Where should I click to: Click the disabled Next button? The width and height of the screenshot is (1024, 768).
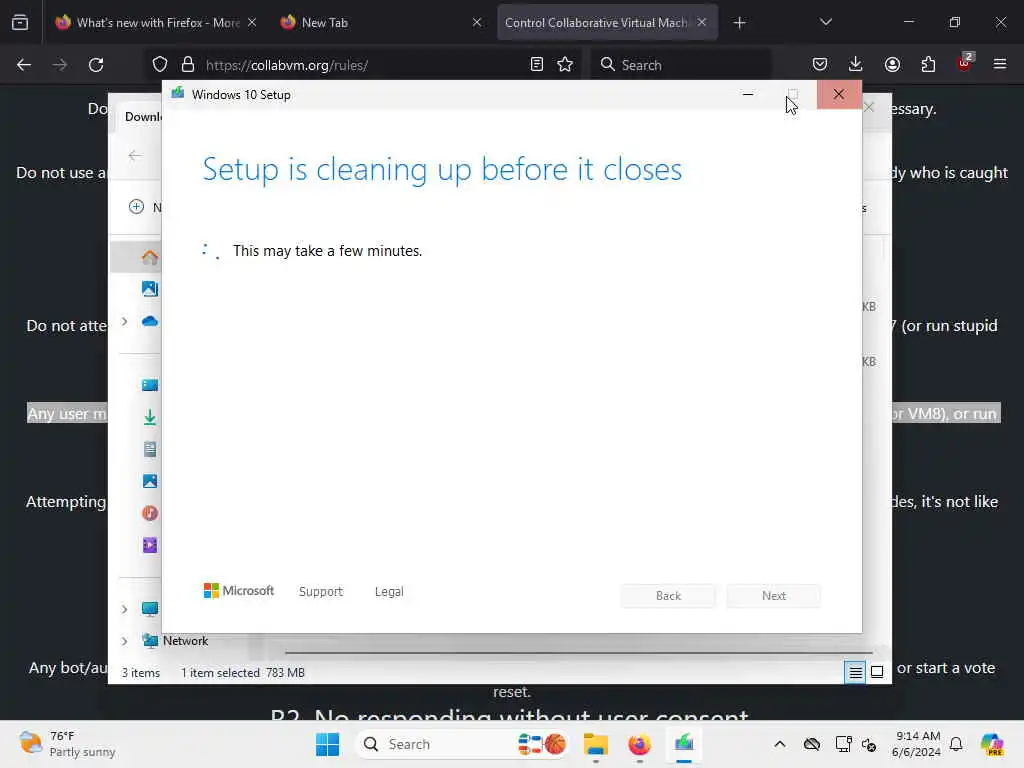774,596
